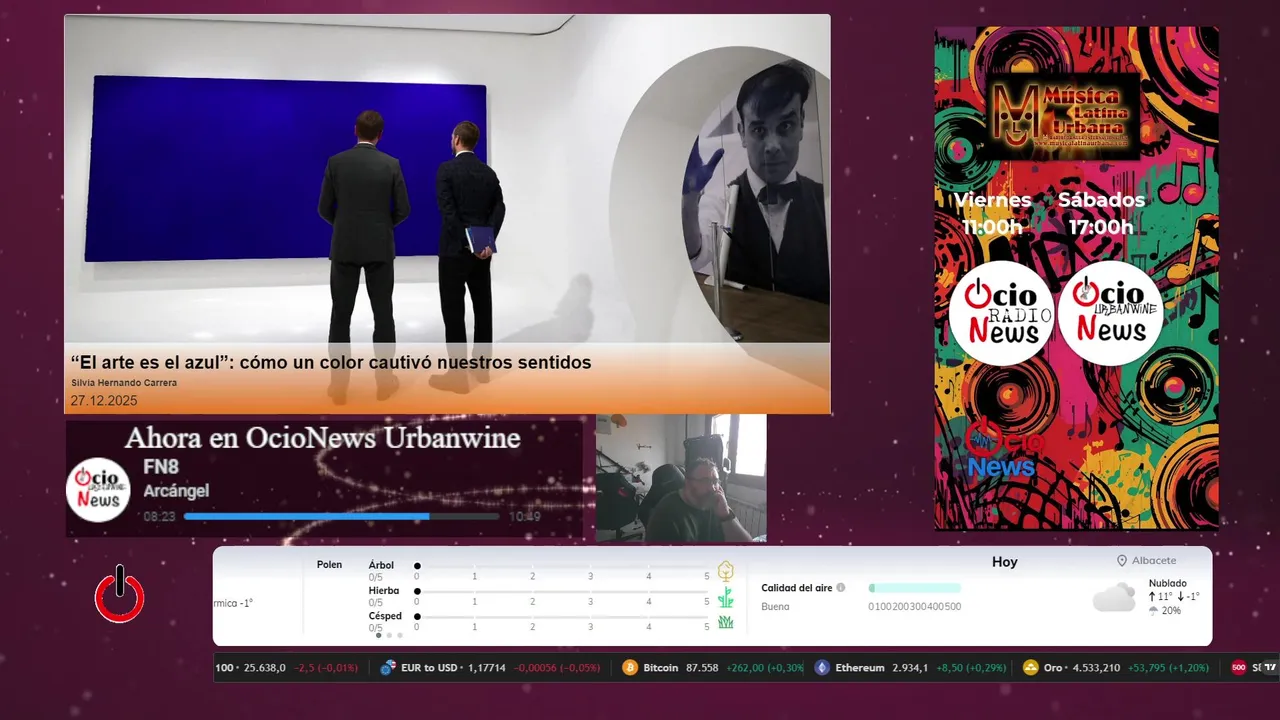This screenshot has width=1280, height=720.
Task: Click the grass pollen icon in the Hierba row
Action: pos(726,597)
